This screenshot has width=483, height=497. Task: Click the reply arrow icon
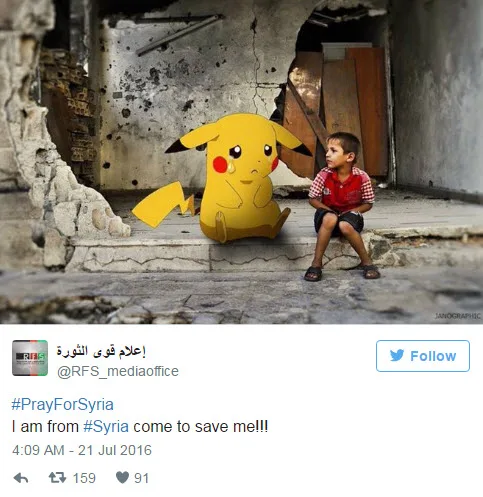click(21, 478)
